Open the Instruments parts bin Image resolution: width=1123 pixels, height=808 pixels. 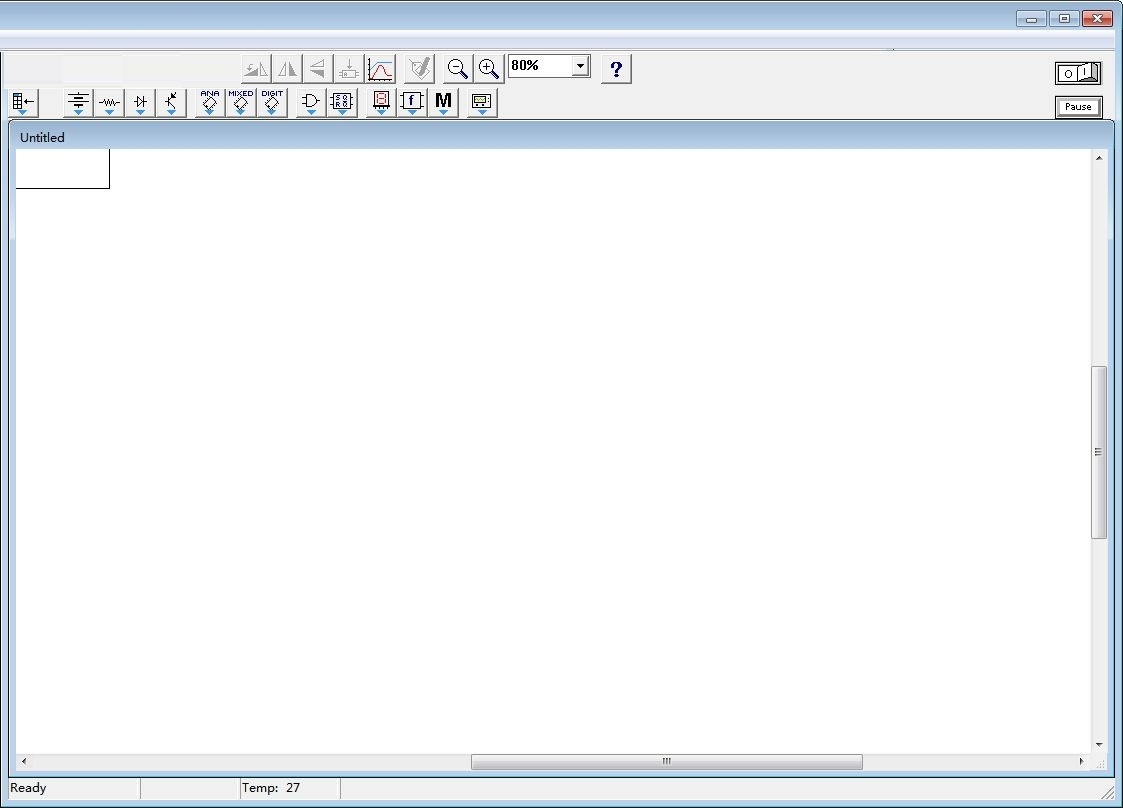482,102
